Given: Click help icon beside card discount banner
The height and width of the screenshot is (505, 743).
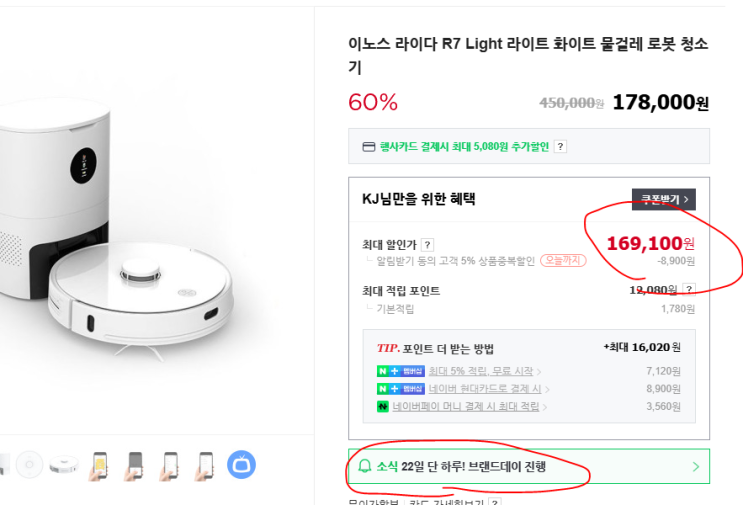Looking at the screenshot, I should tap(560, 147).
